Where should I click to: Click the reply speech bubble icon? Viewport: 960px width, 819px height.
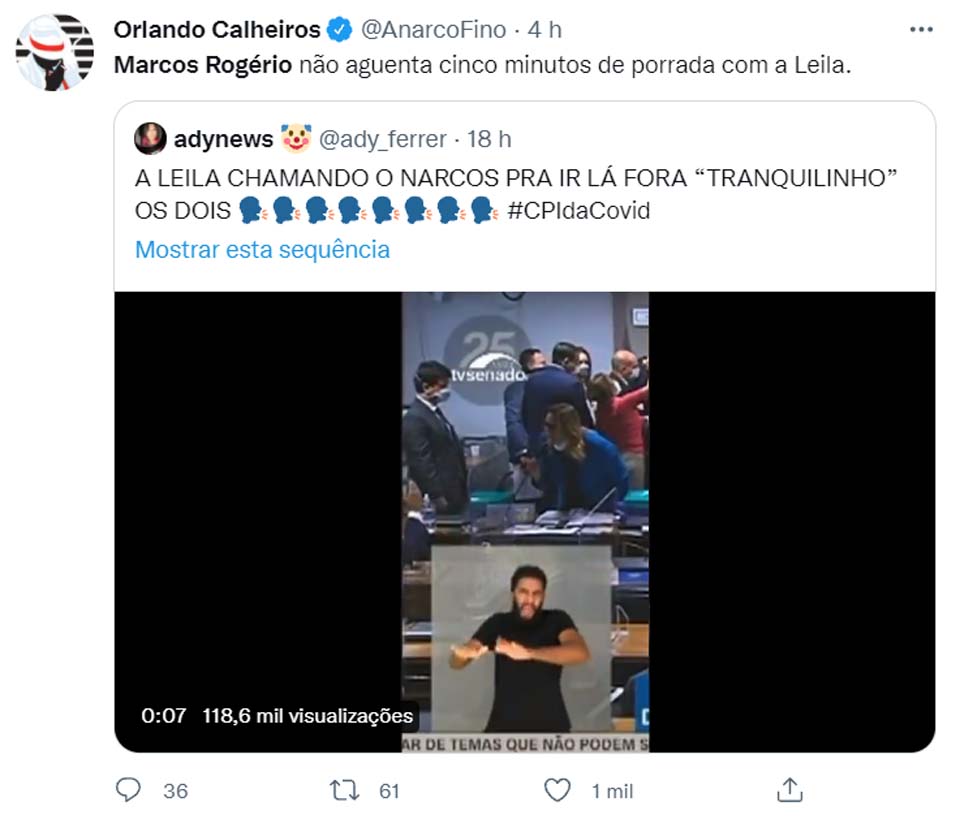pos(128,790)
